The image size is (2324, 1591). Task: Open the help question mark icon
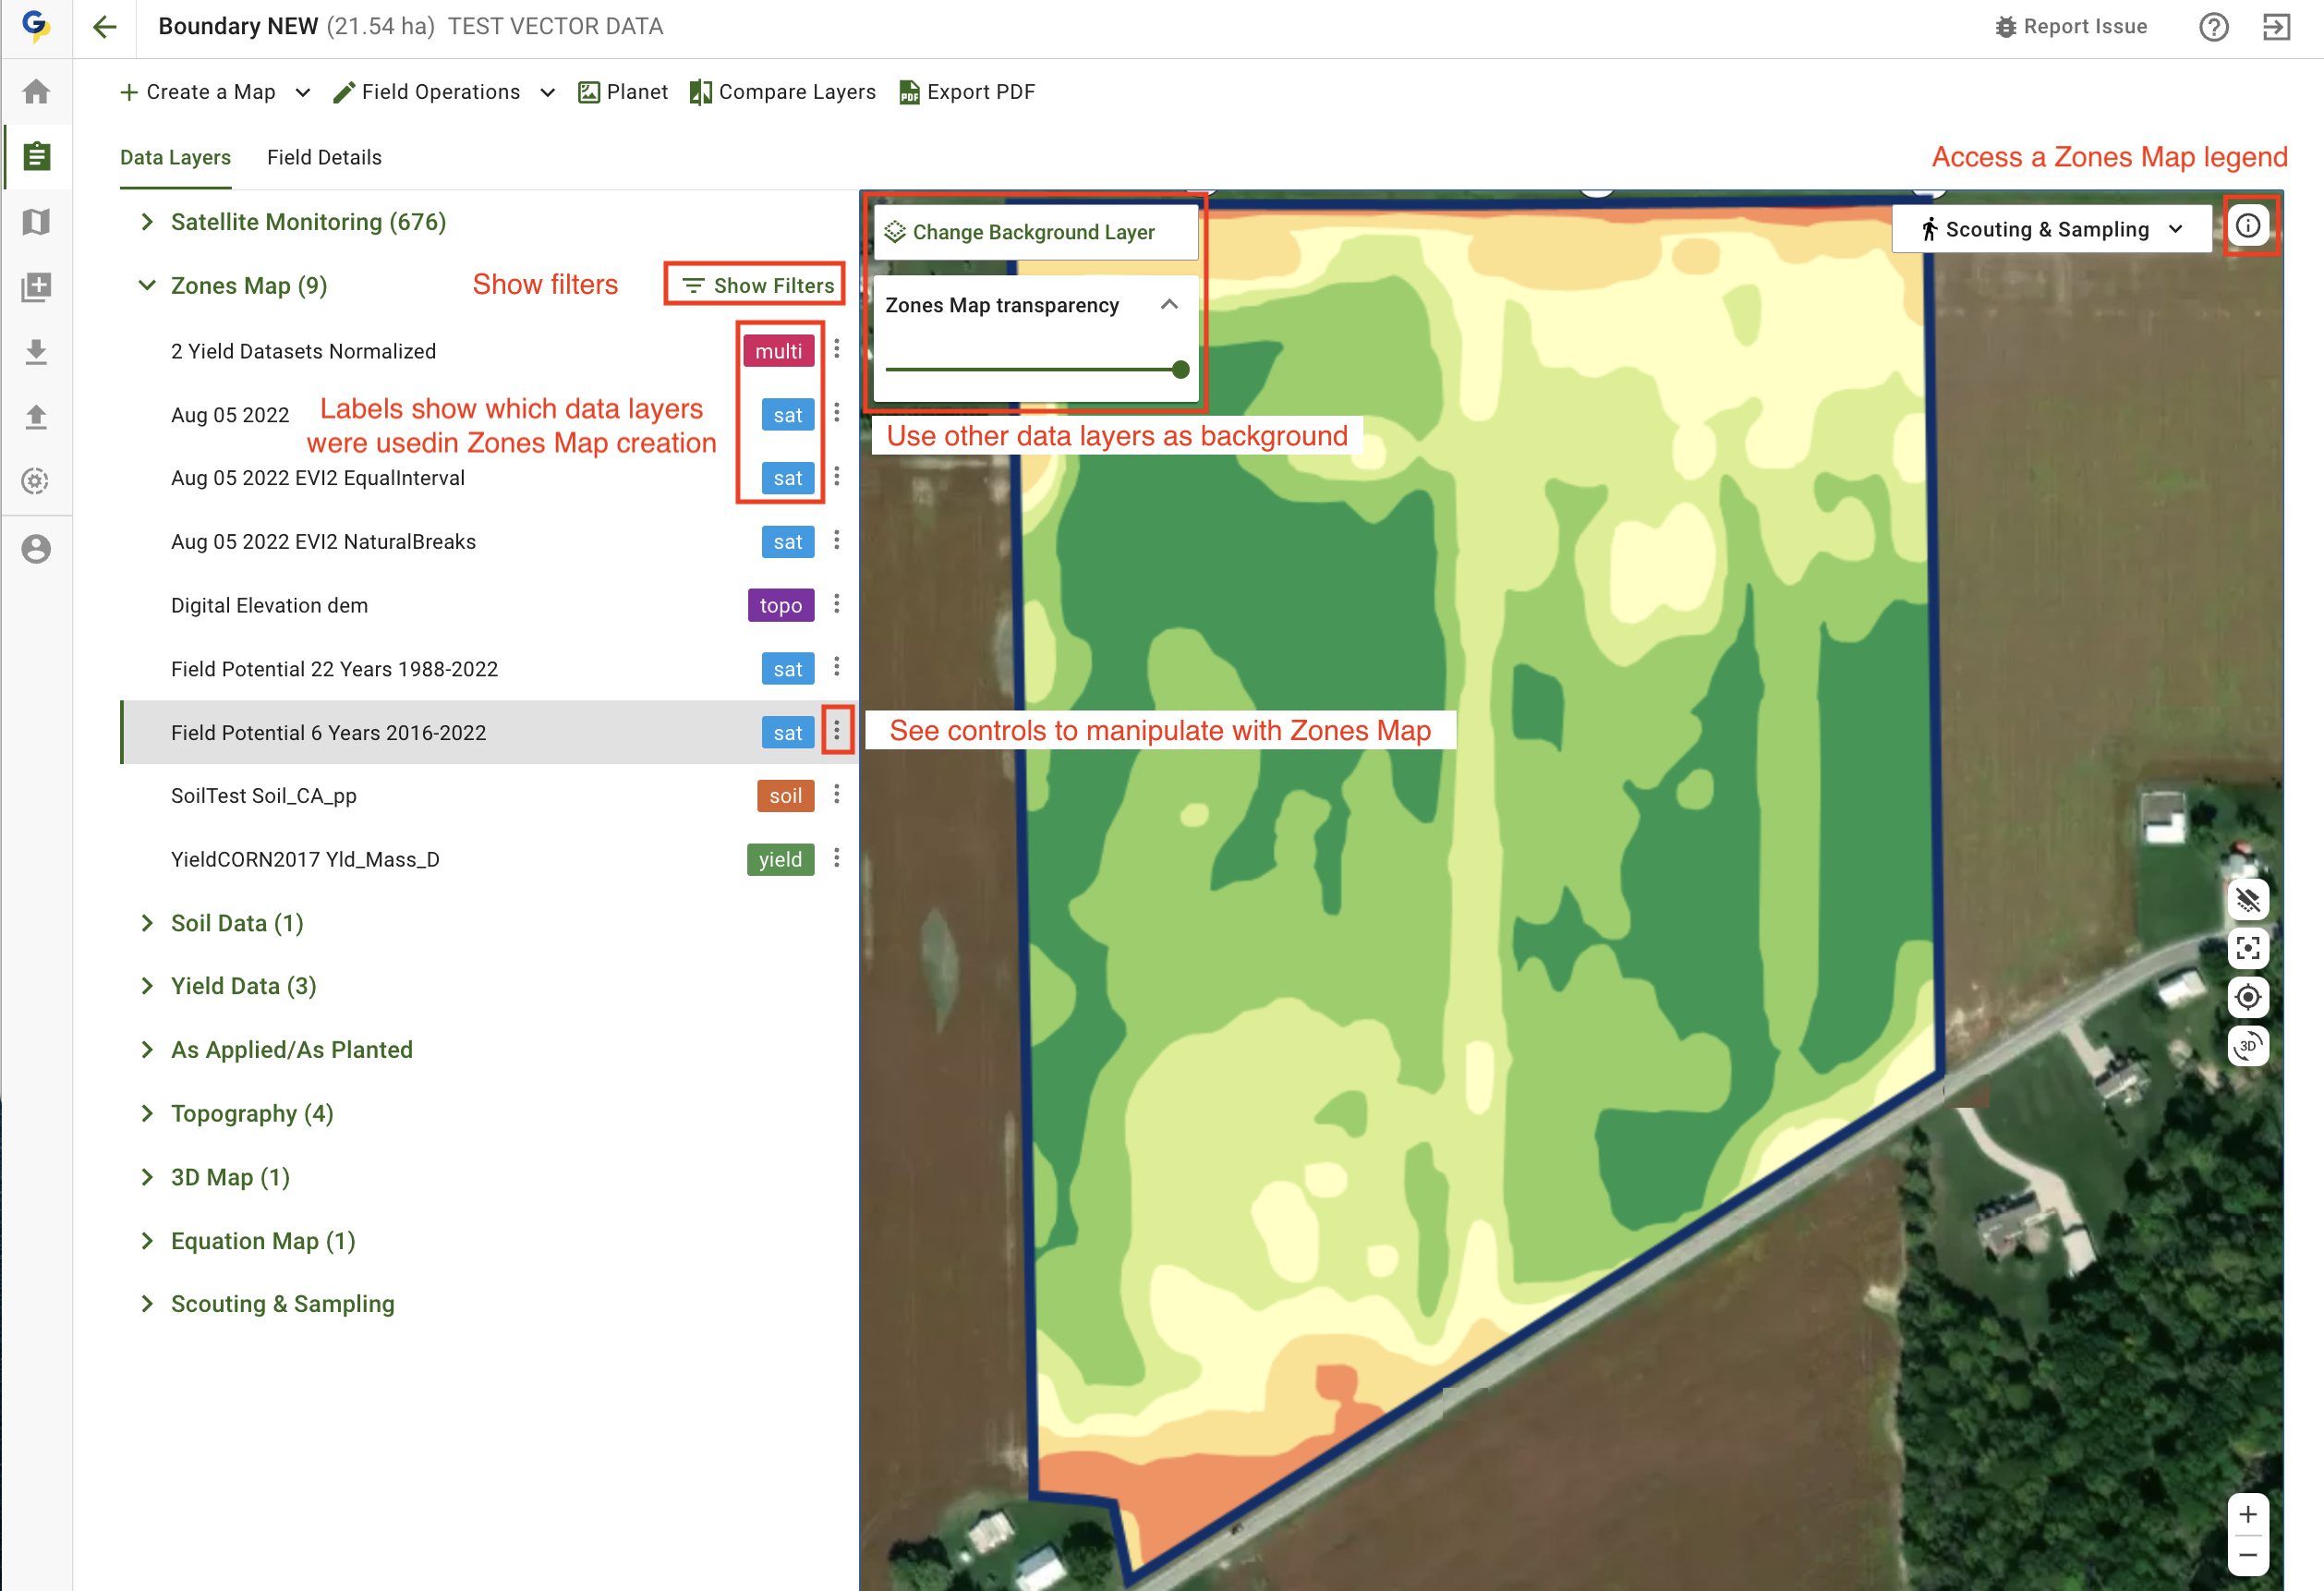2213,27
